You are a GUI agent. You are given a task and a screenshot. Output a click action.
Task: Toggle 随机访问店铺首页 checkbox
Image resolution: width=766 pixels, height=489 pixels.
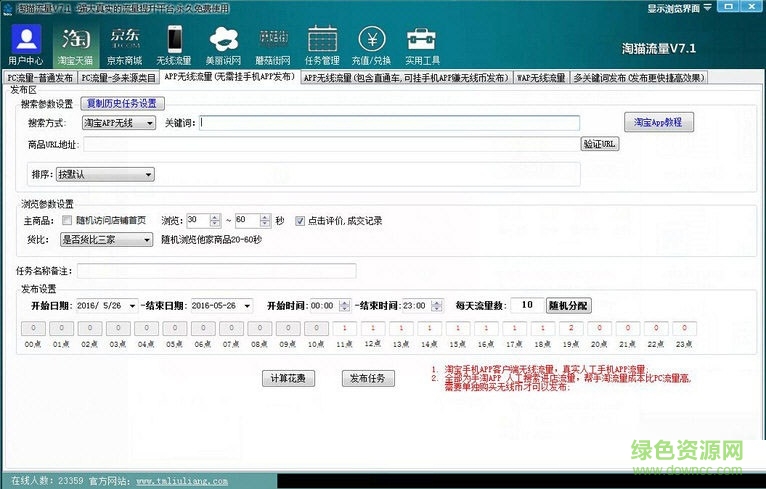pos(67,220)
